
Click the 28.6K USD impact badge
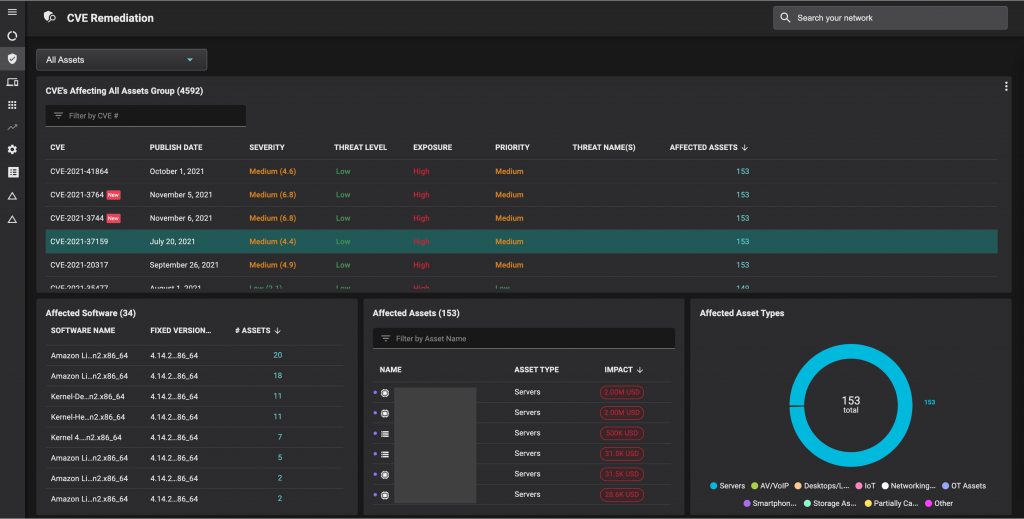click(622, 494)
